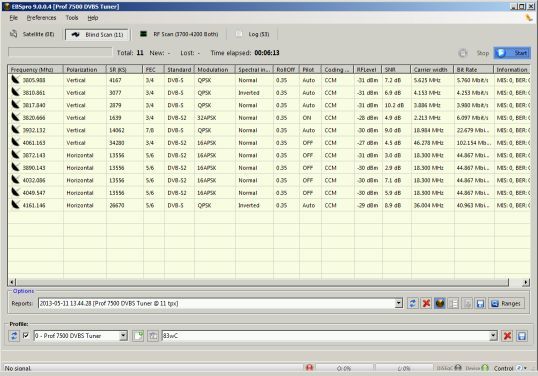
Task: Save the report using floppy icon
Action: click(x=480, y=303)
